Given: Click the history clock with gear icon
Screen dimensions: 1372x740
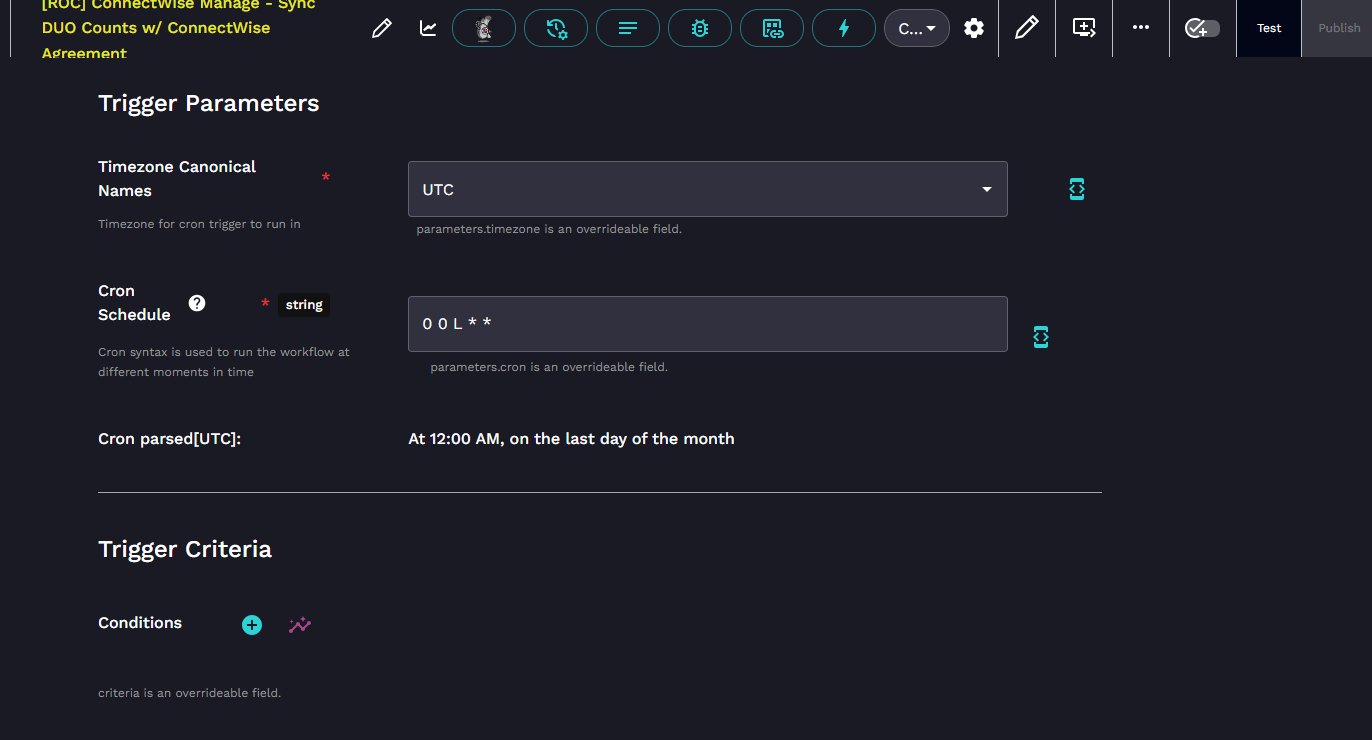Looking at the screenshot, I should pyautogui.click(x=556, y=29).
